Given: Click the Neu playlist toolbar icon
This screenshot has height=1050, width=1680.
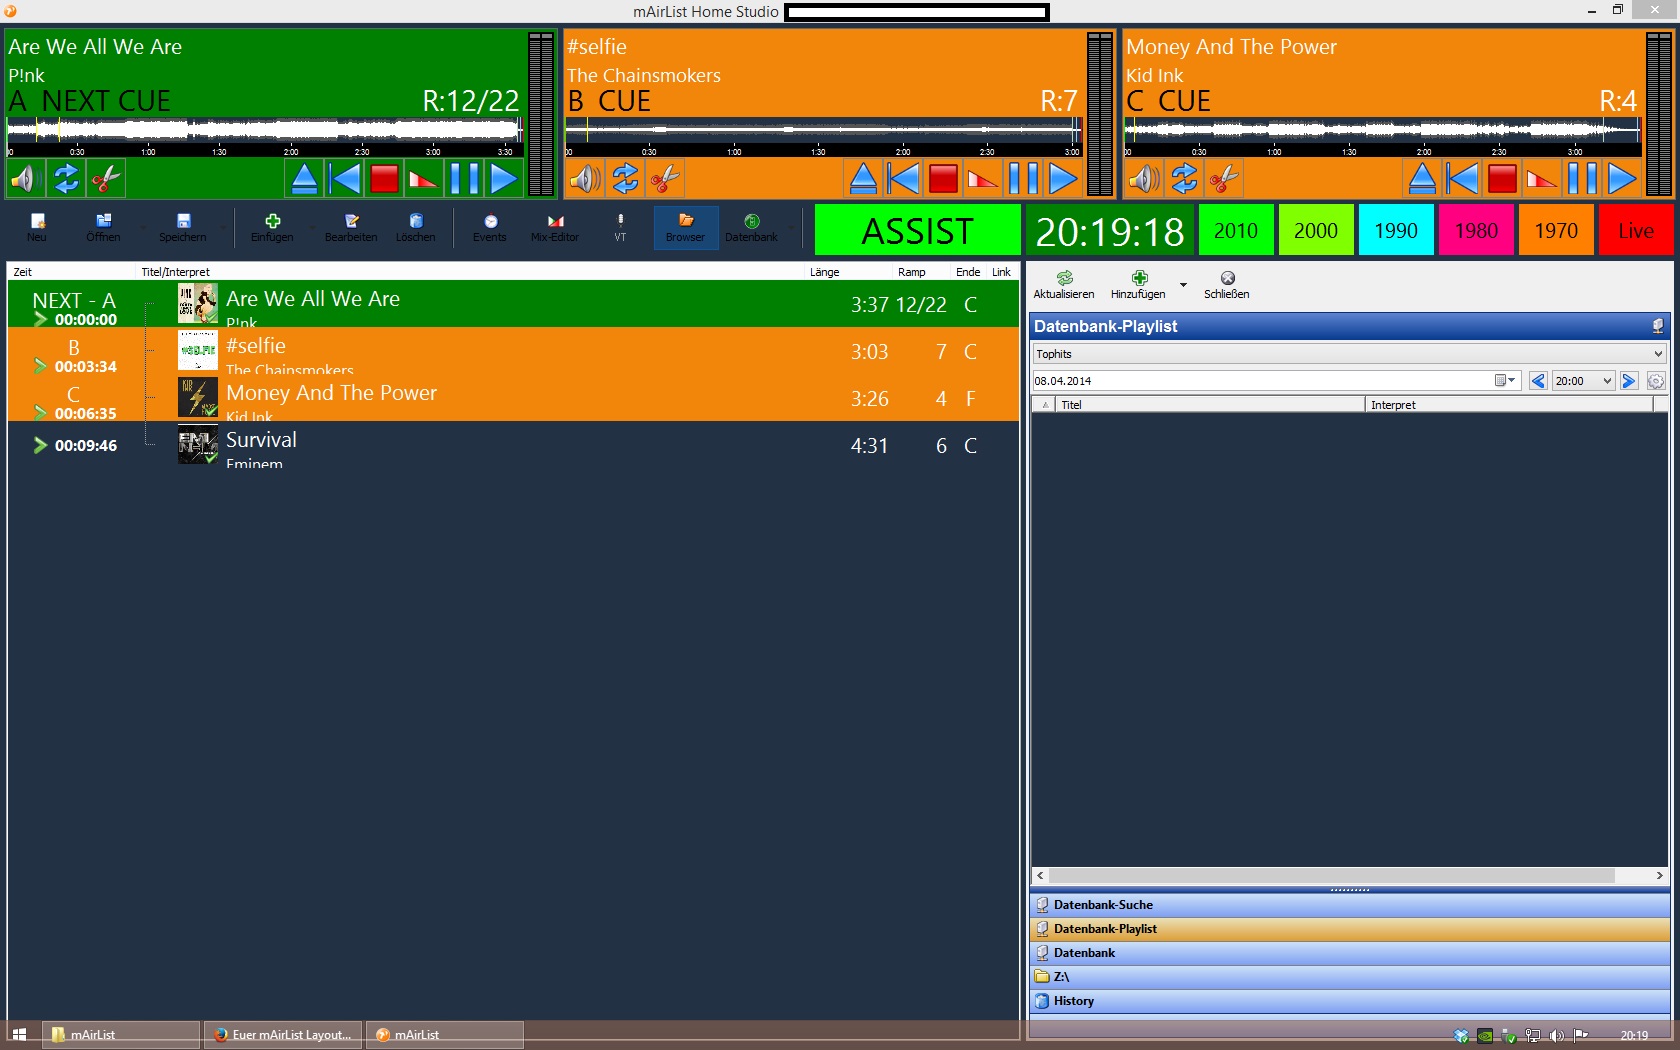Looking at the screenshot, I should (37, 227).
